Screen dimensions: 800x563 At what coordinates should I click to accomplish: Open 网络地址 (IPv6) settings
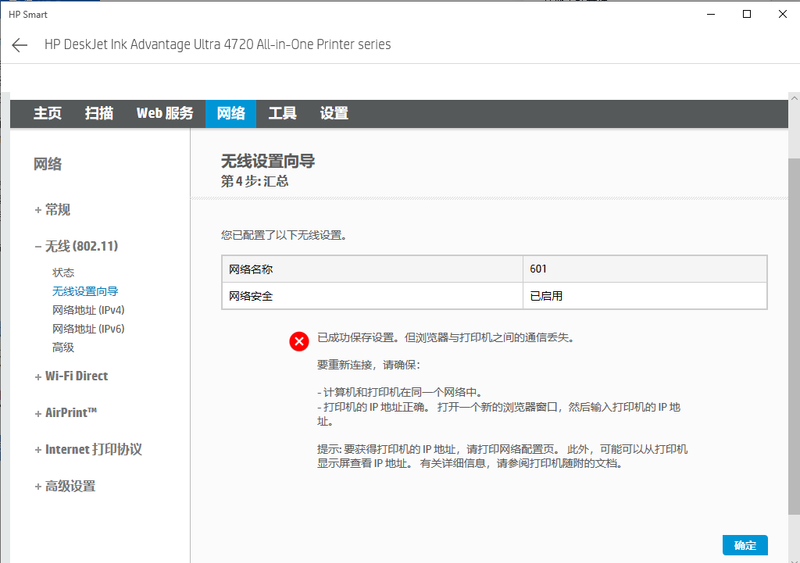click(x=88, y=329)
